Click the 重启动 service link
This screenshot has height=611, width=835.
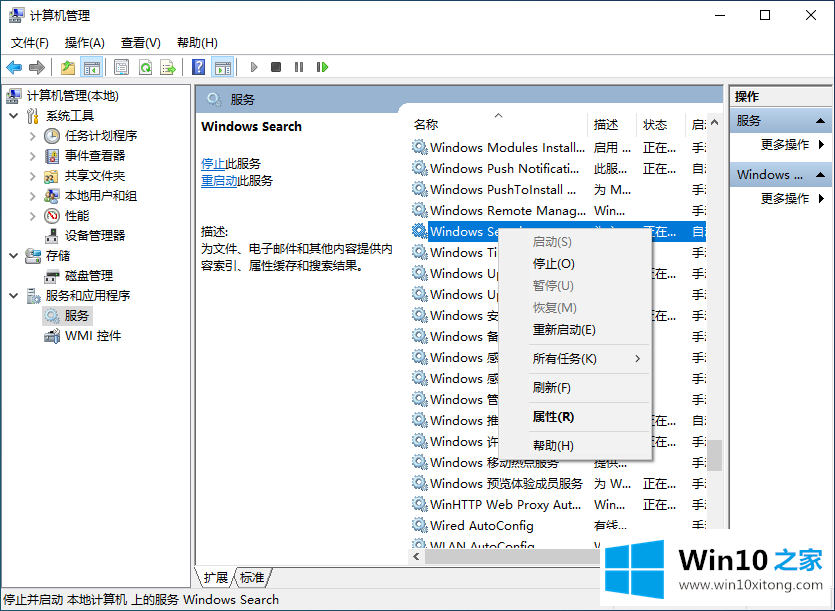[219, 181]
